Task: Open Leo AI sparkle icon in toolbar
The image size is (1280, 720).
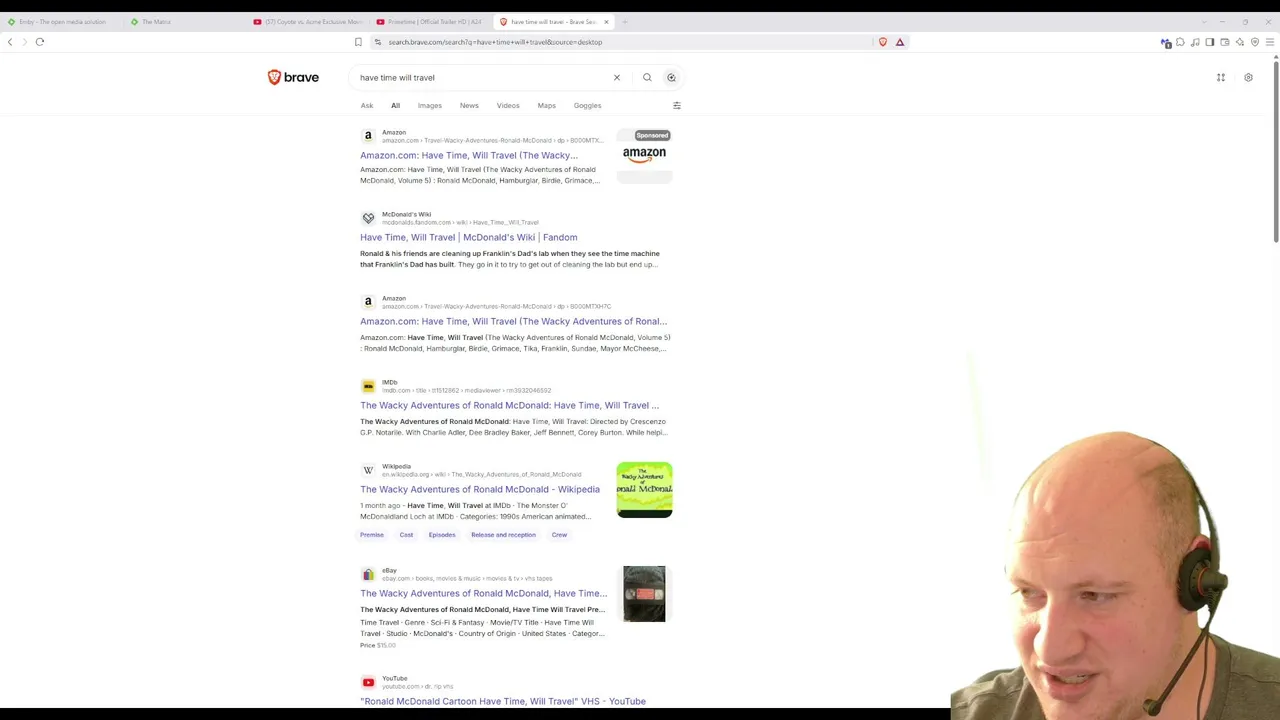Action: pos(1240,42)
